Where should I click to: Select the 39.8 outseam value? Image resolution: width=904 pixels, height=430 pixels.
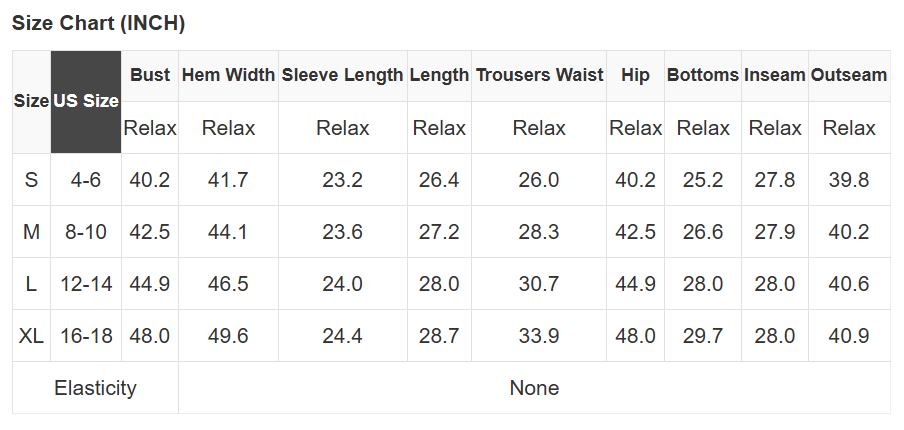click(x=848, y=180)
